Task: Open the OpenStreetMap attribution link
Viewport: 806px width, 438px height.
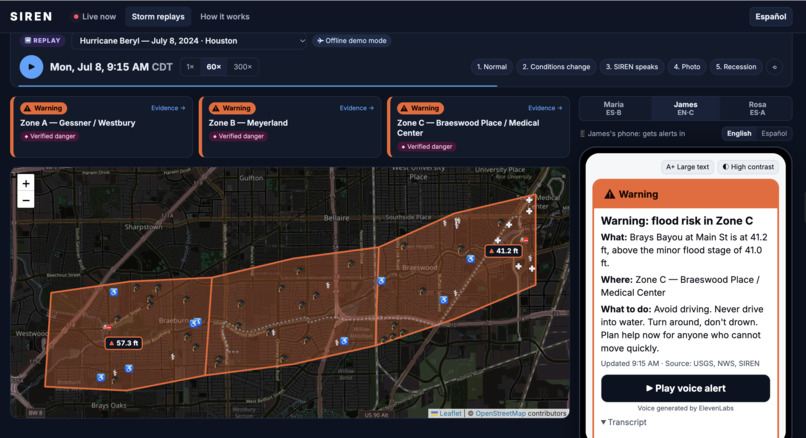Action: [500, 413]
